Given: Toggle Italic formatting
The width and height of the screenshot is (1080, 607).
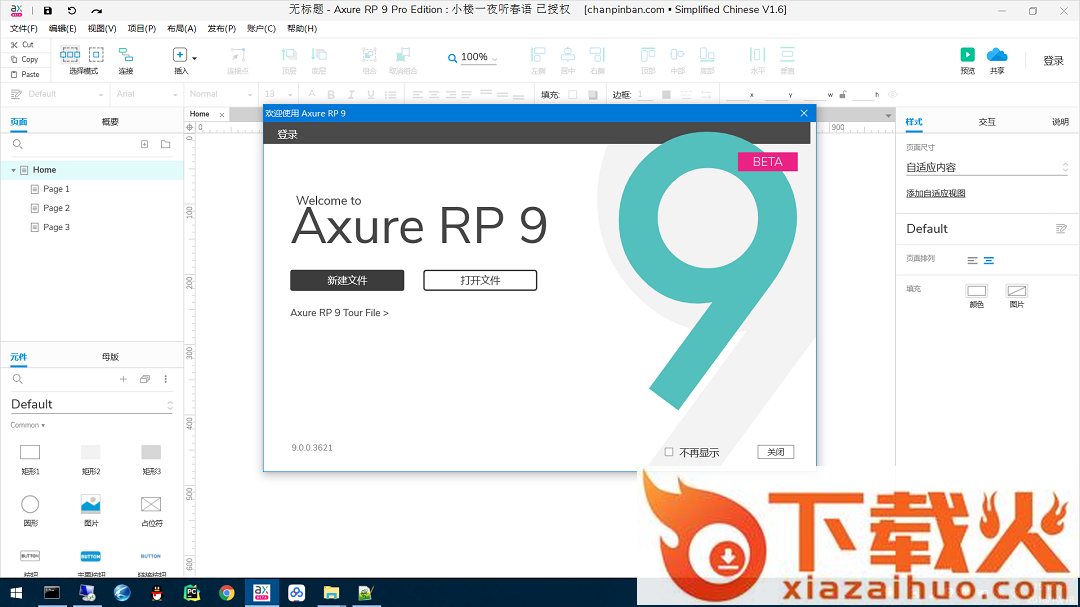Looking at the screenshot, I should tap(351, 94).
